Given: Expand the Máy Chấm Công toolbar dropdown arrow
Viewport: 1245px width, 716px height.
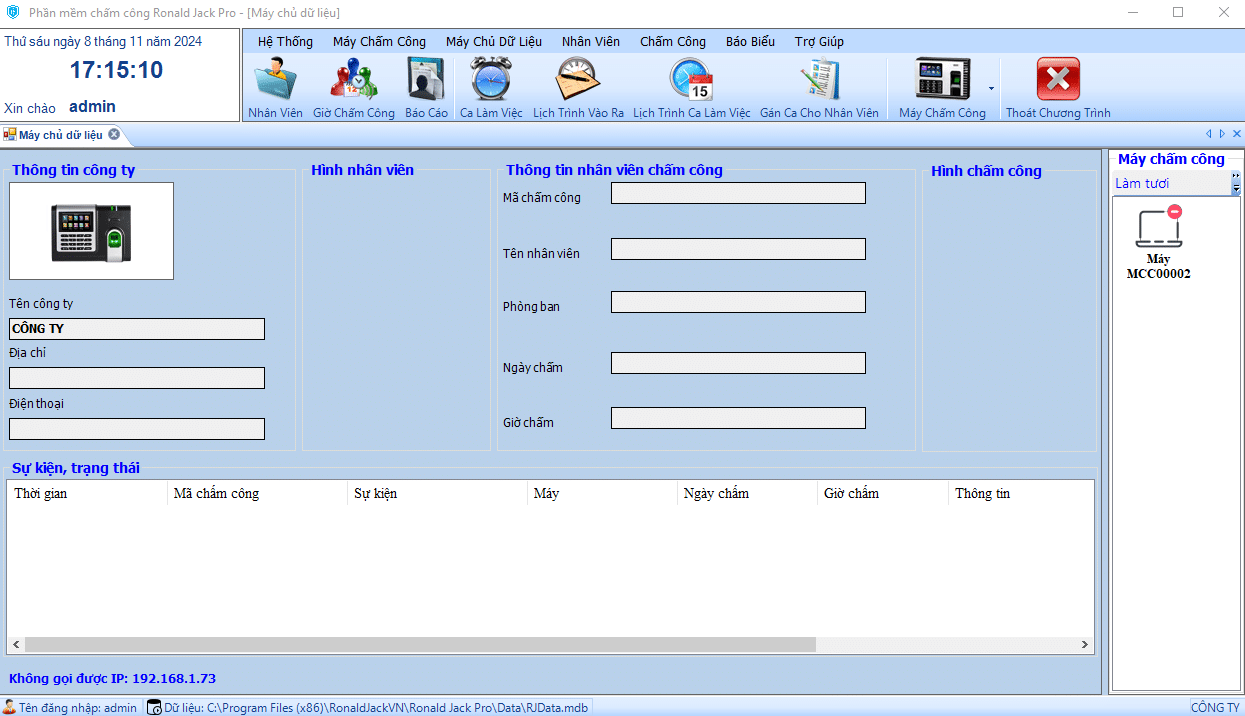Looking at the screenshot, I should click(x=991, y=88).
